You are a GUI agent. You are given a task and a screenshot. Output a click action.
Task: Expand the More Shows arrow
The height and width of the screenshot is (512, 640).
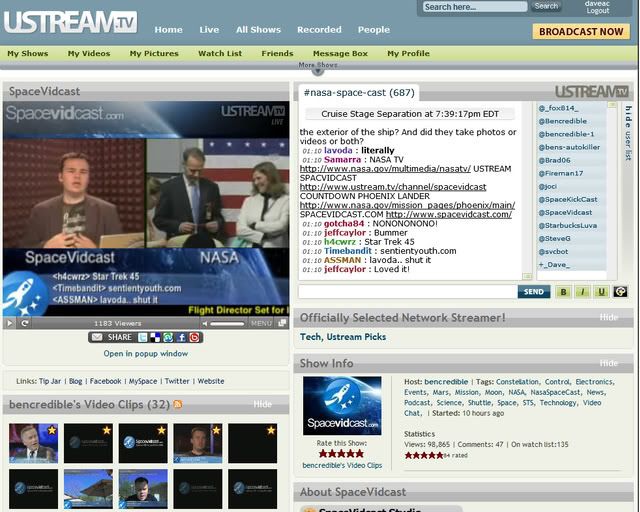click(318, 72)
